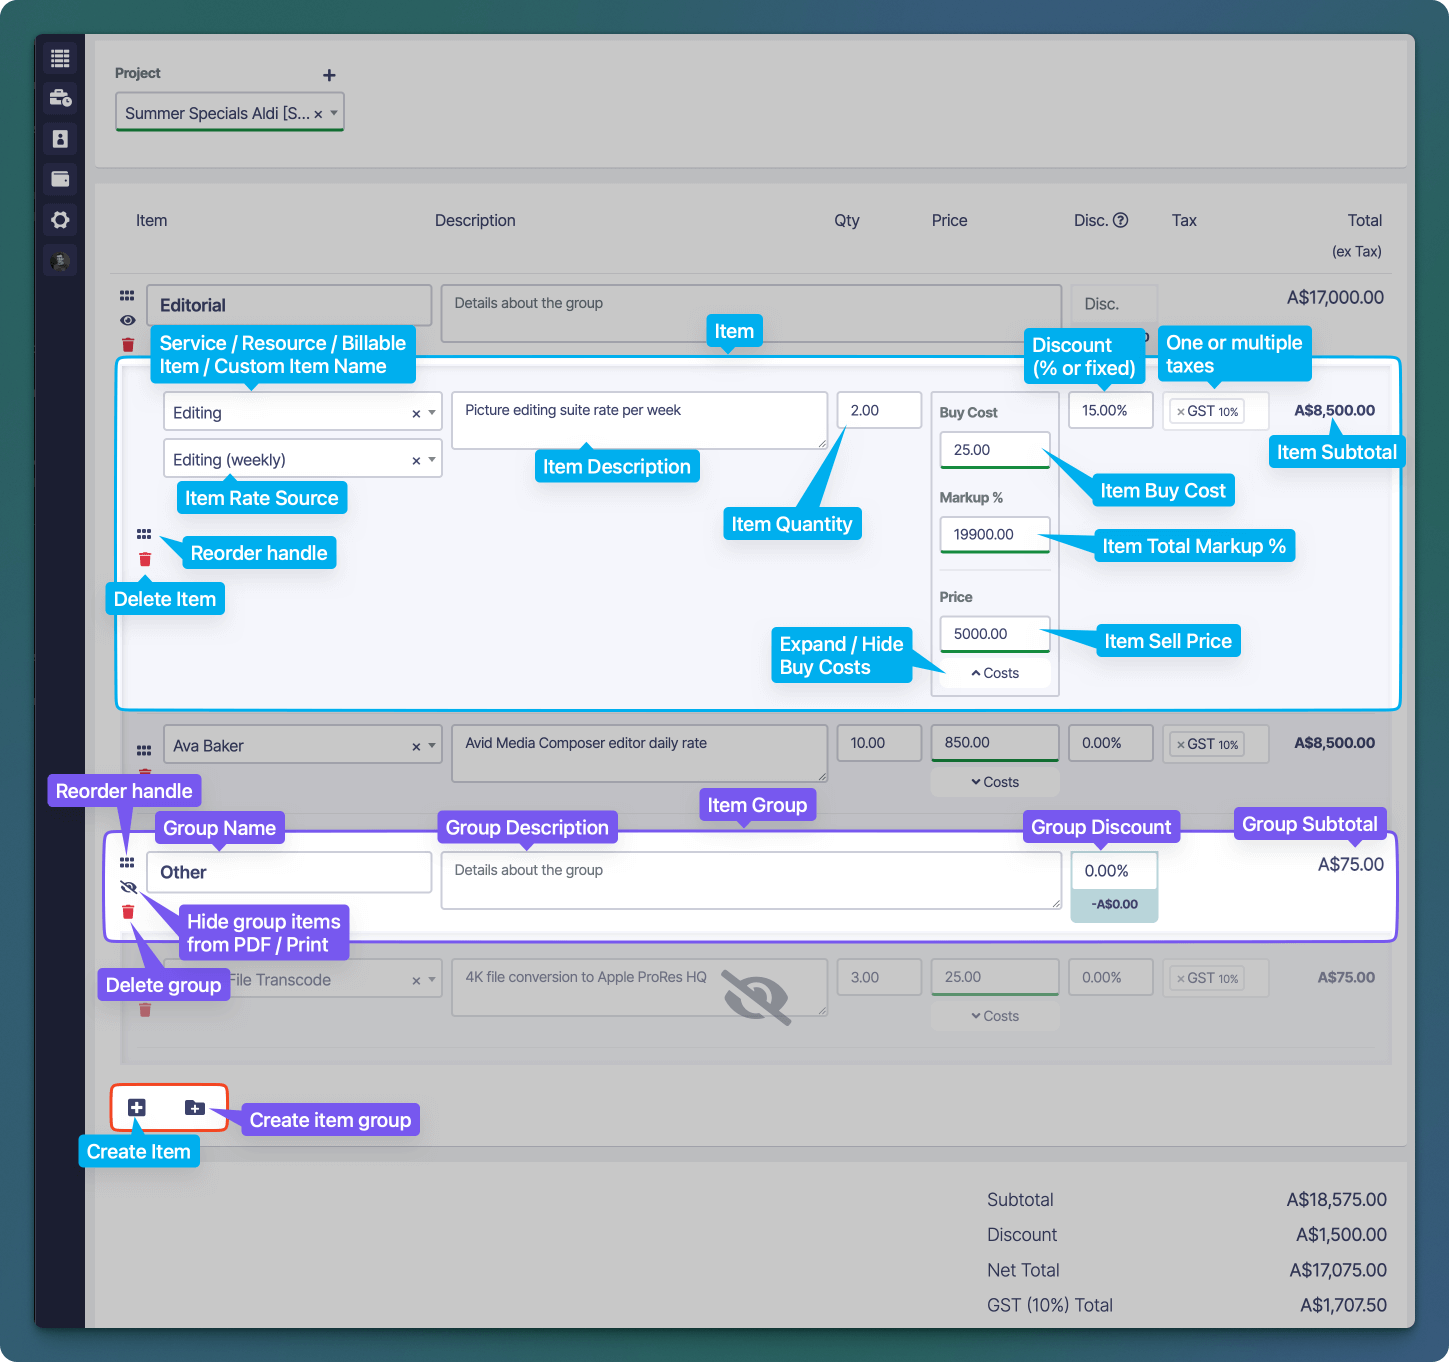1449x1362 pixels.
Task: Create a new item group folder button
Action: click(195, 1107)
